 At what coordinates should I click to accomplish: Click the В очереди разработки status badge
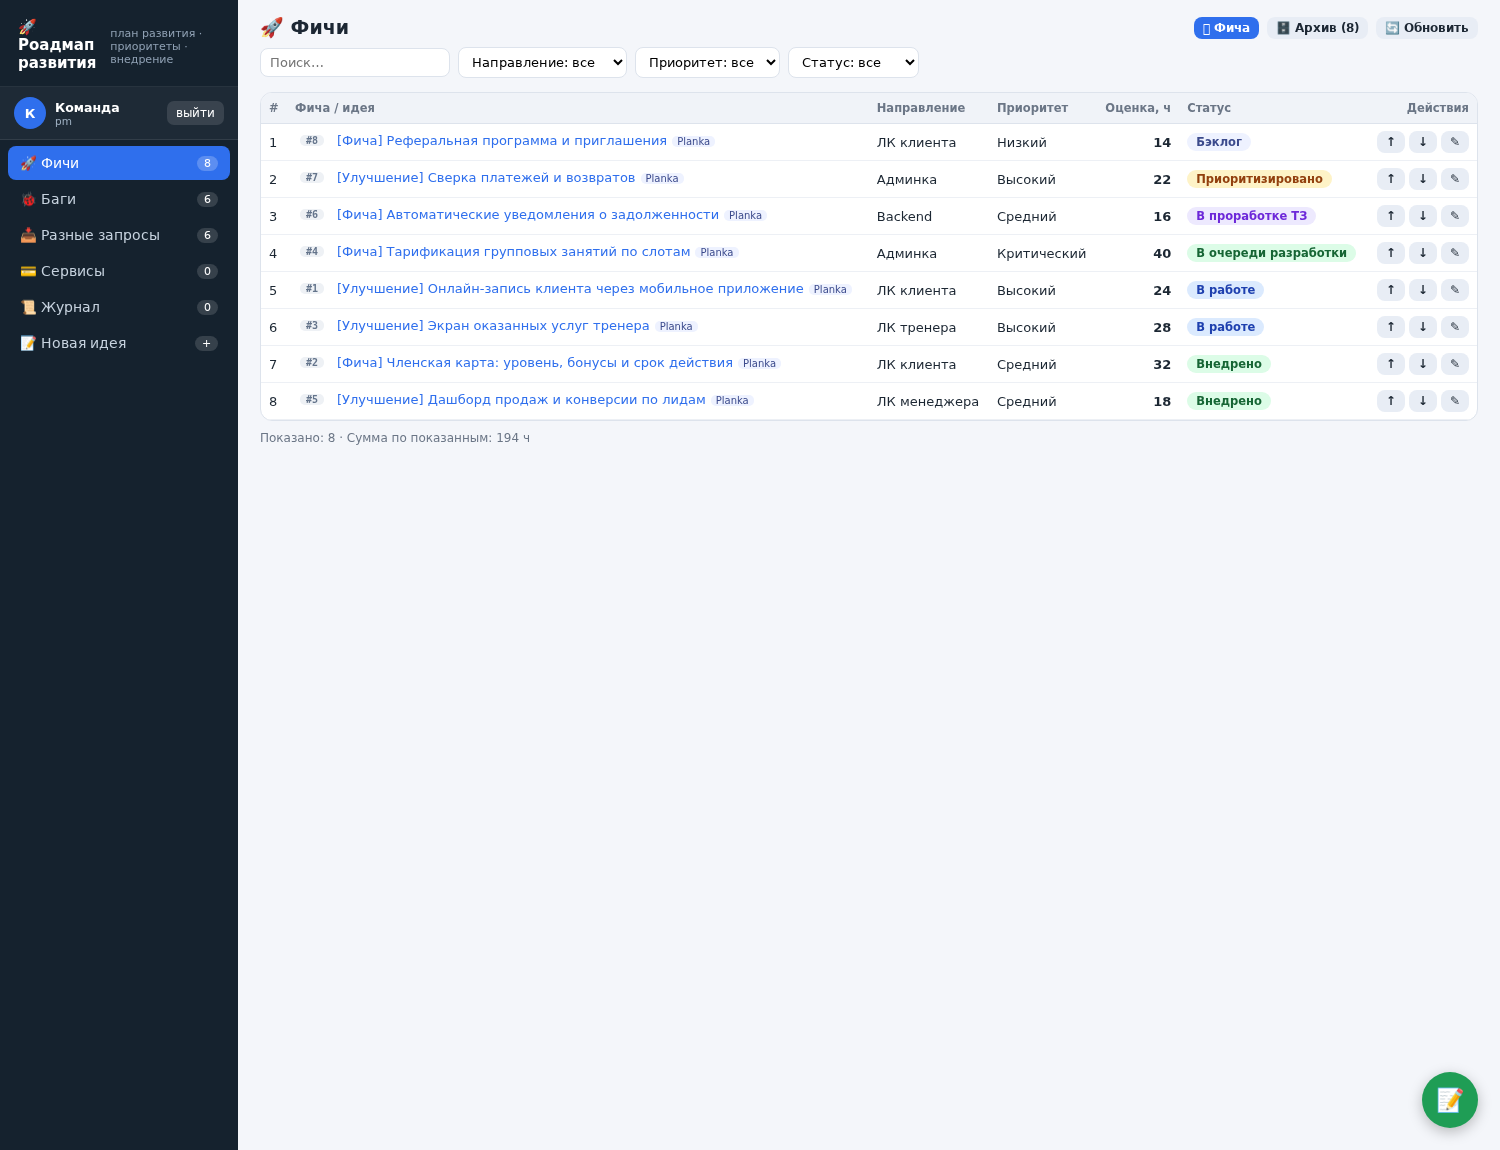1271,253
